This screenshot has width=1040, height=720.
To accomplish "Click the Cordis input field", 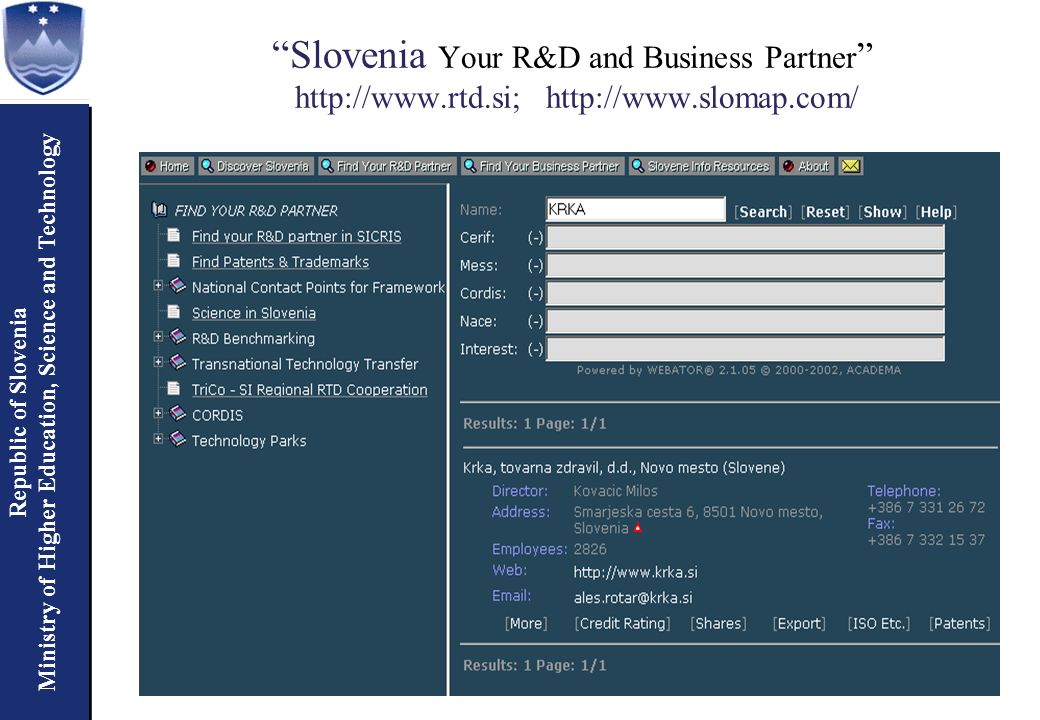I will [745, 294].
